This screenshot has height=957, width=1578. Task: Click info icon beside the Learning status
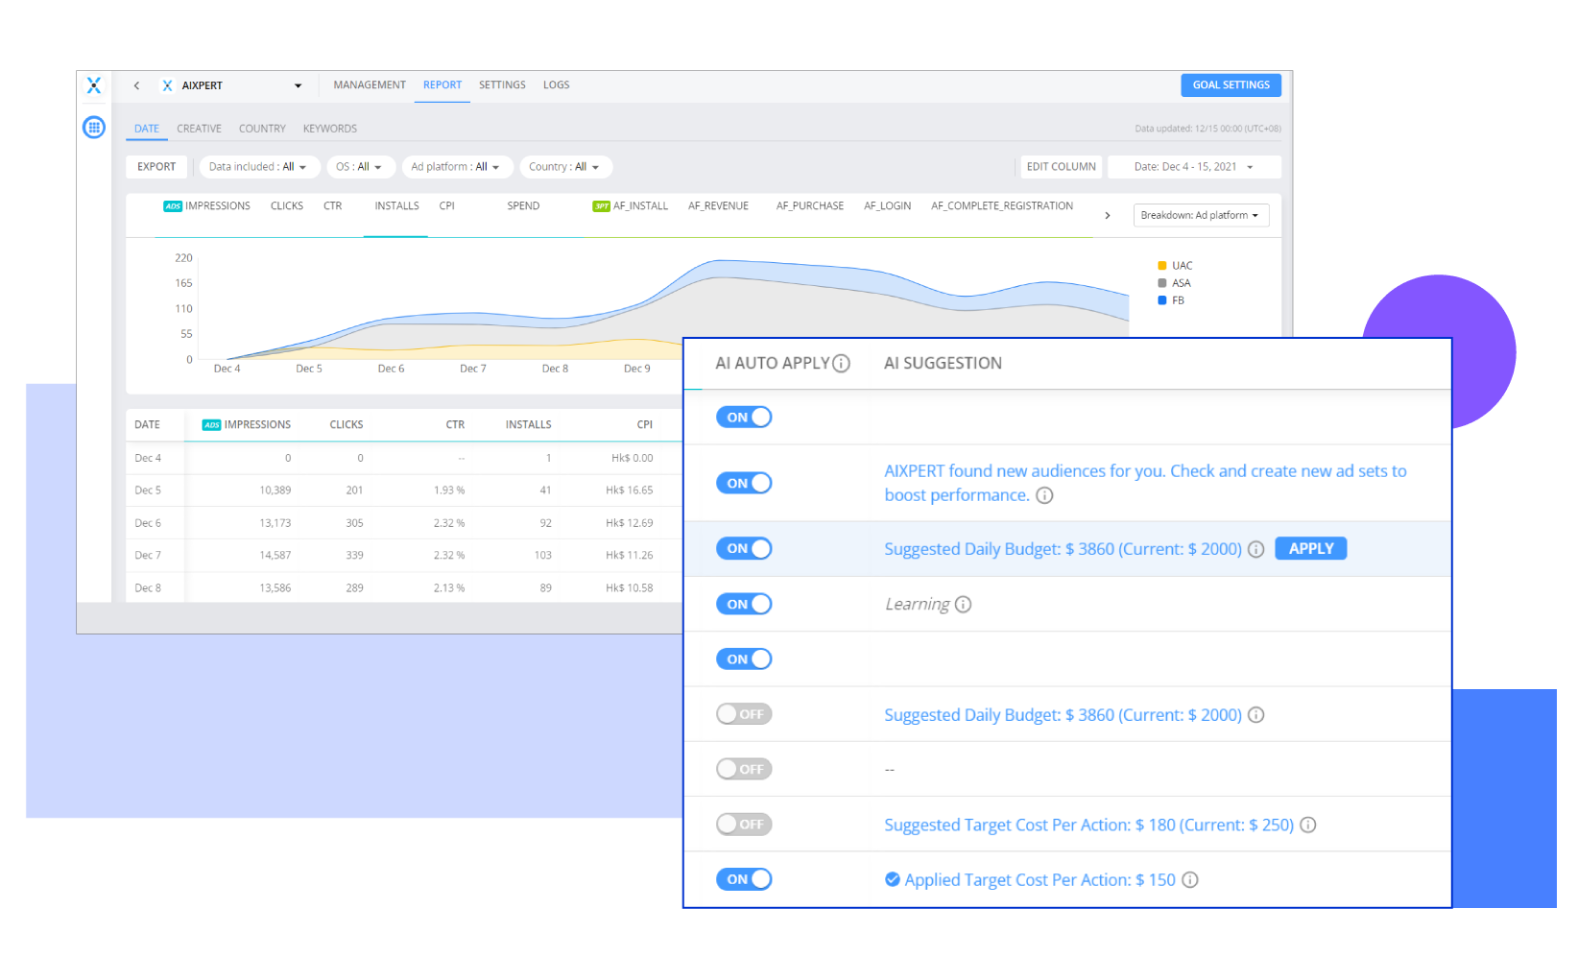pyautogui.click(x=963, y=604)
